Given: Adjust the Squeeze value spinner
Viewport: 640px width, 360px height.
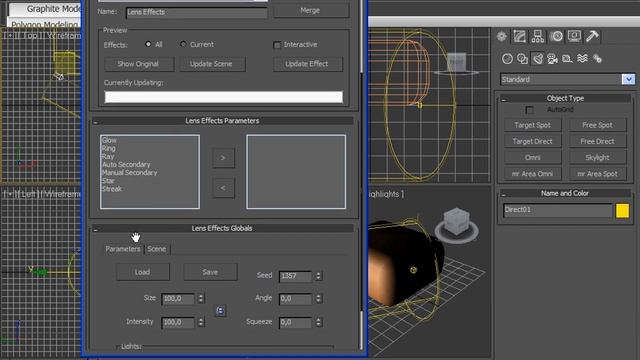Looking at the screenshot, I should pos(318,322).
